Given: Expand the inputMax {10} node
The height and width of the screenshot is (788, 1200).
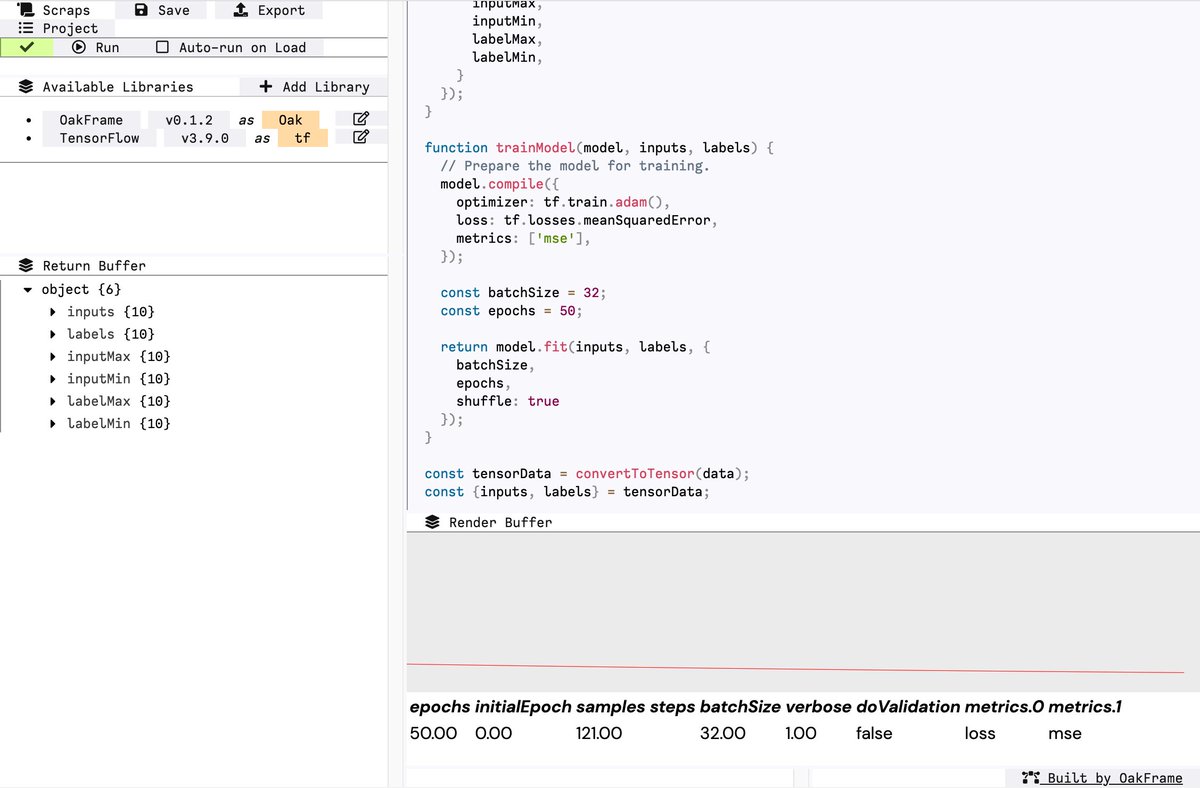Looking at the screenshot, I should 53,357.
